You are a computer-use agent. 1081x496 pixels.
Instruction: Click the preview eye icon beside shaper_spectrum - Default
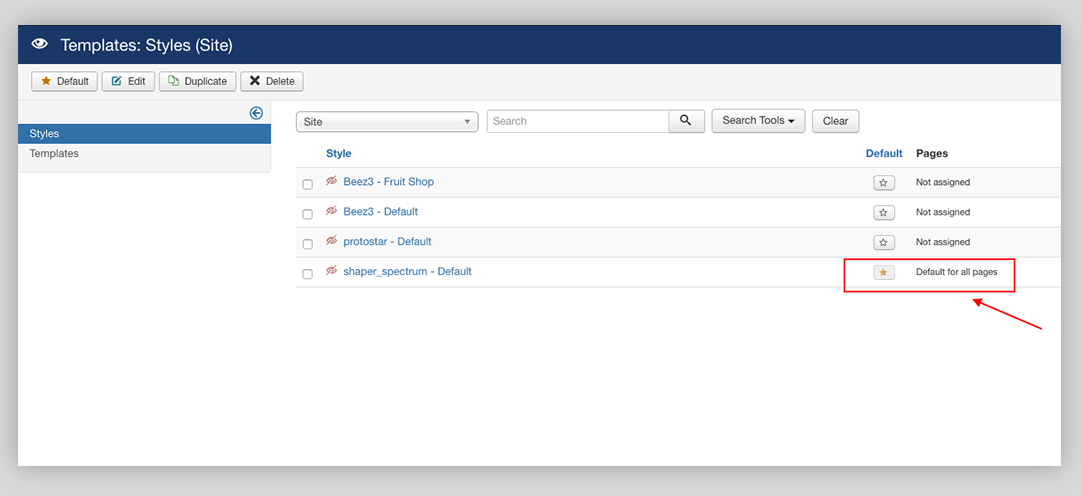[x=332, y=272]
